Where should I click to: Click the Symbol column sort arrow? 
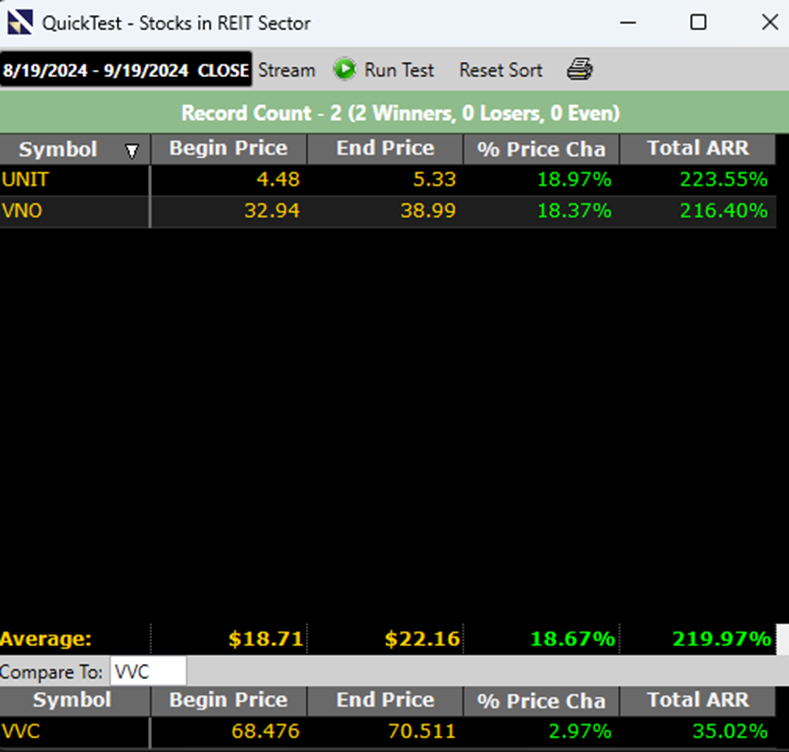tap(132, 151)
